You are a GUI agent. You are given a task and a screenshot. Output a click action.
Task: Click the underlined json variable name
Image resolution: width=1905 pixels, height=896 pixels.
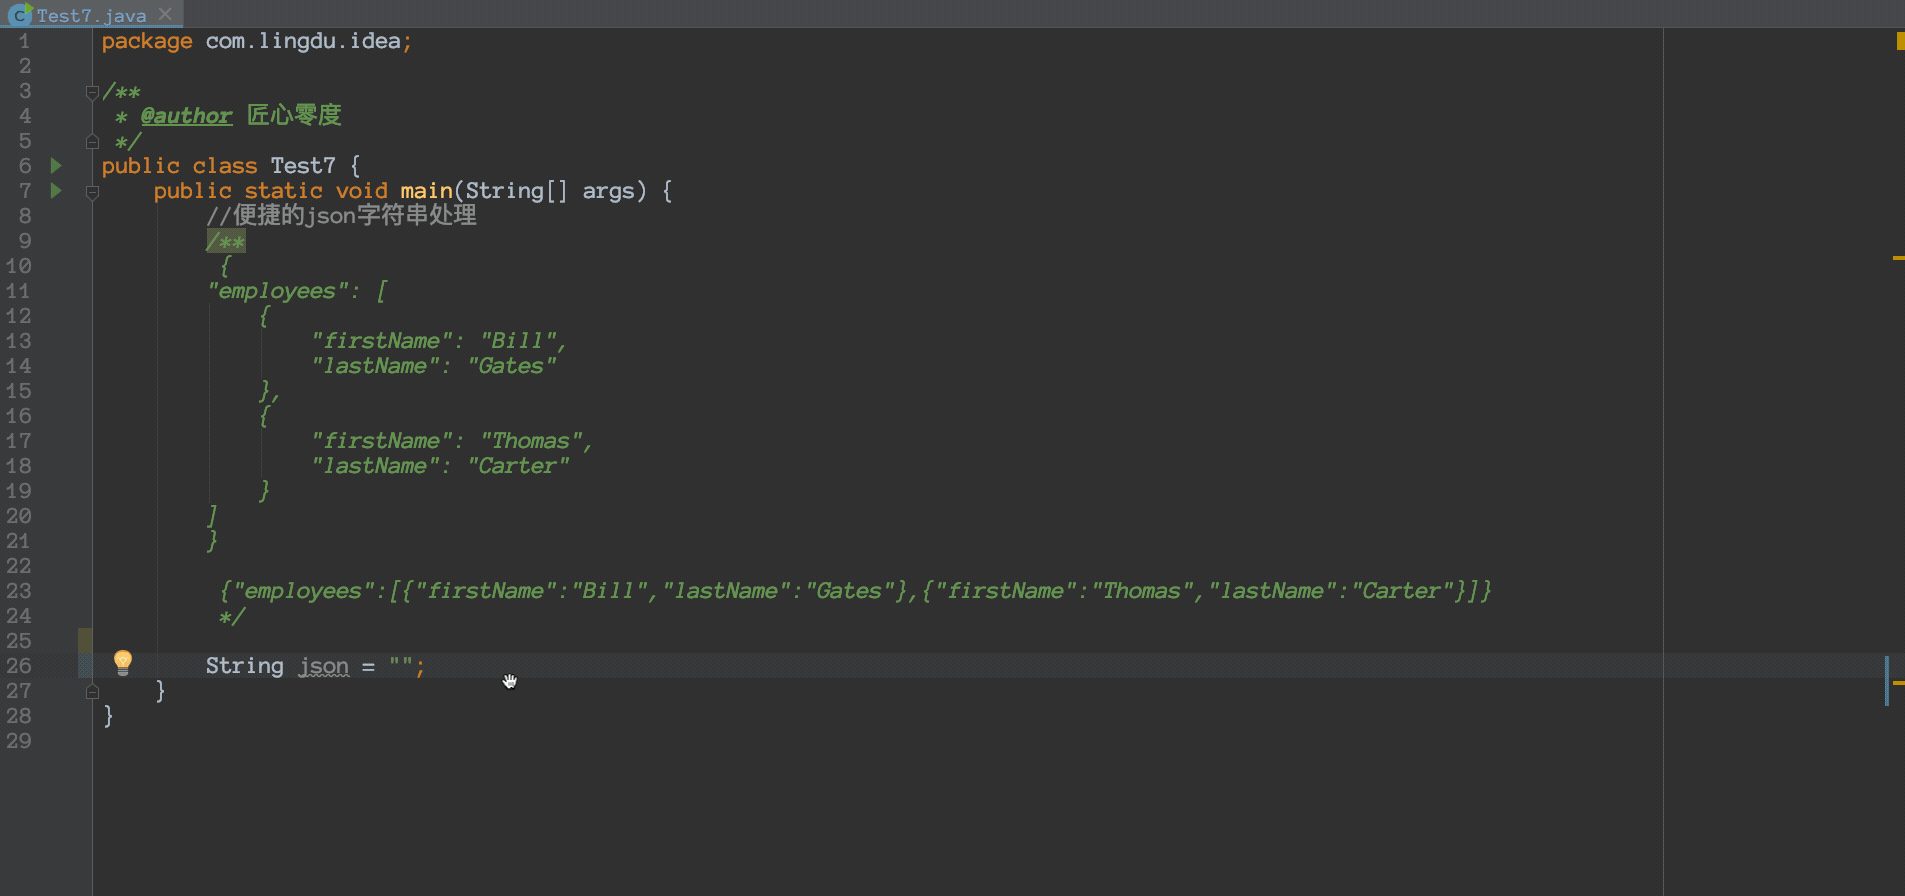point(324,666)
